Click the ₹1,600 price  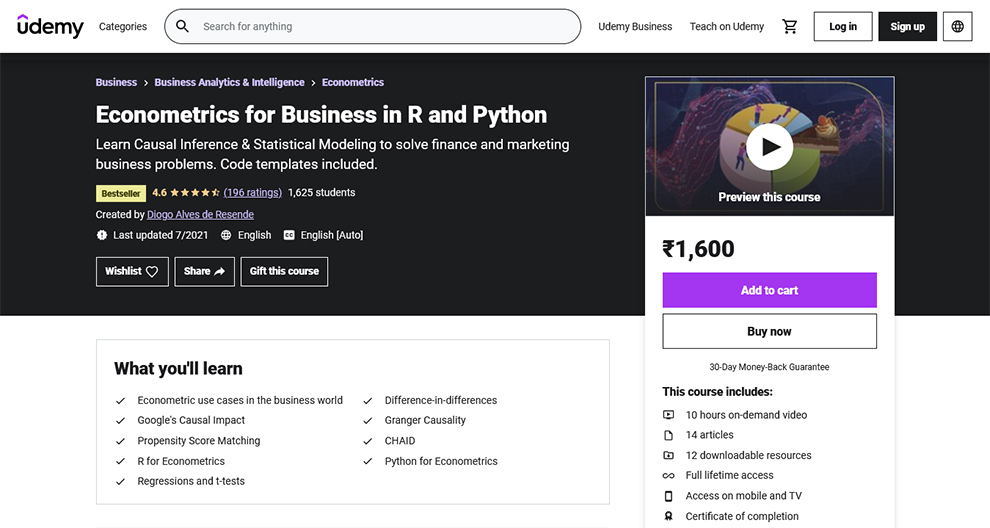point(698,249)
